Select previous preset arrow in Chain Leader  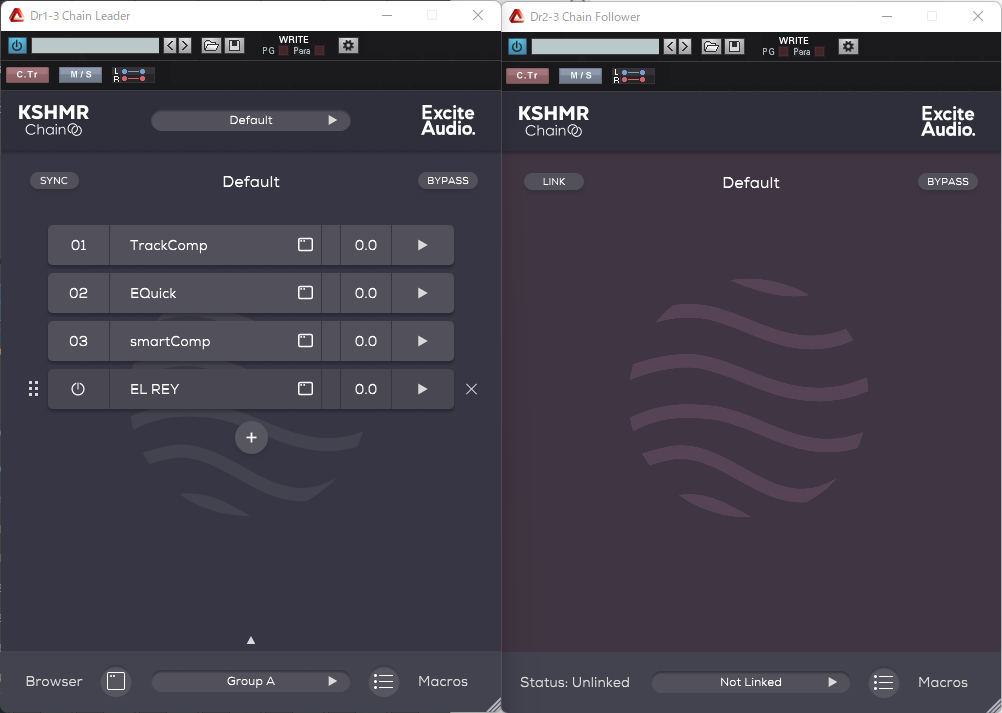170,45
